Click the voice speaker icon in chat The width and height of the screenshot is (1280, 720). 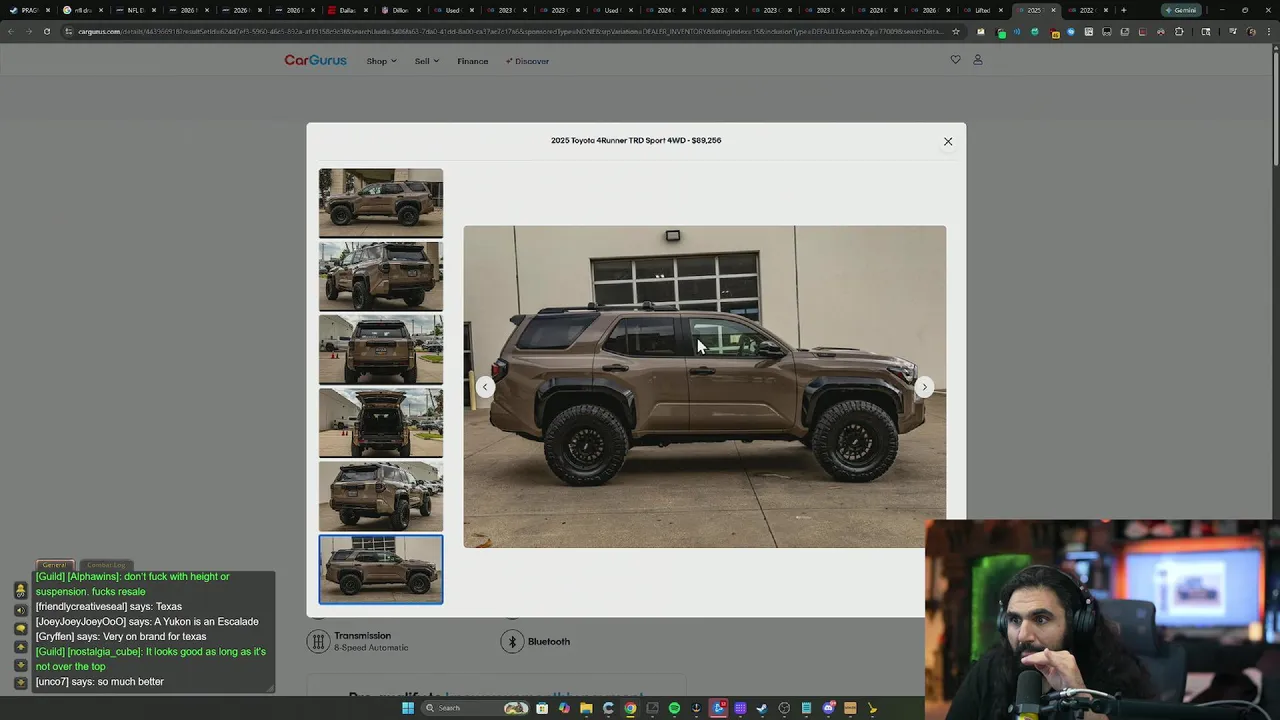click(x=20, y=610)
